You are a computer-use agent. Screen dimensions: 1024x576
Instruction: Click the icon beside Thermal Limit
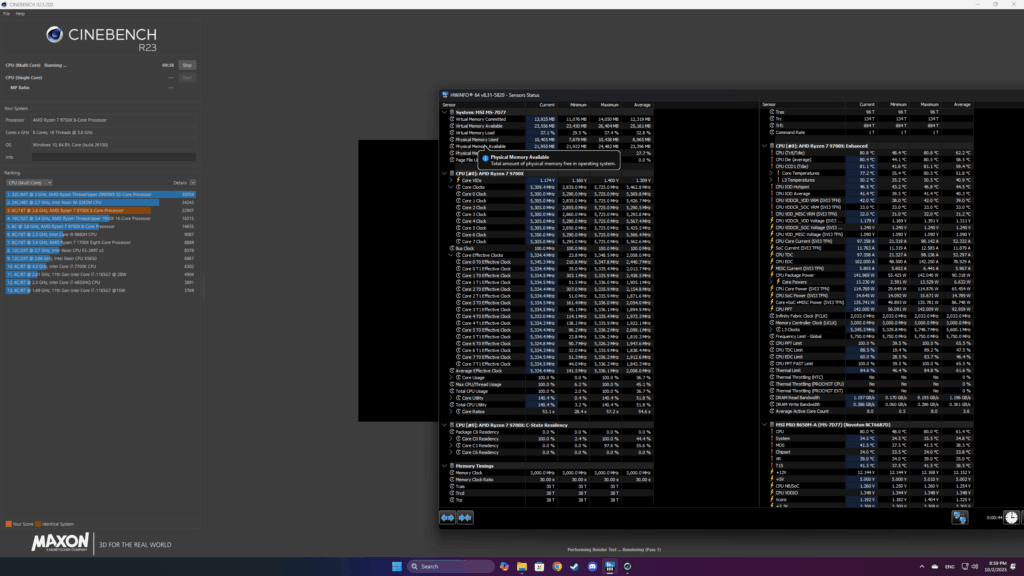[772, 370]
